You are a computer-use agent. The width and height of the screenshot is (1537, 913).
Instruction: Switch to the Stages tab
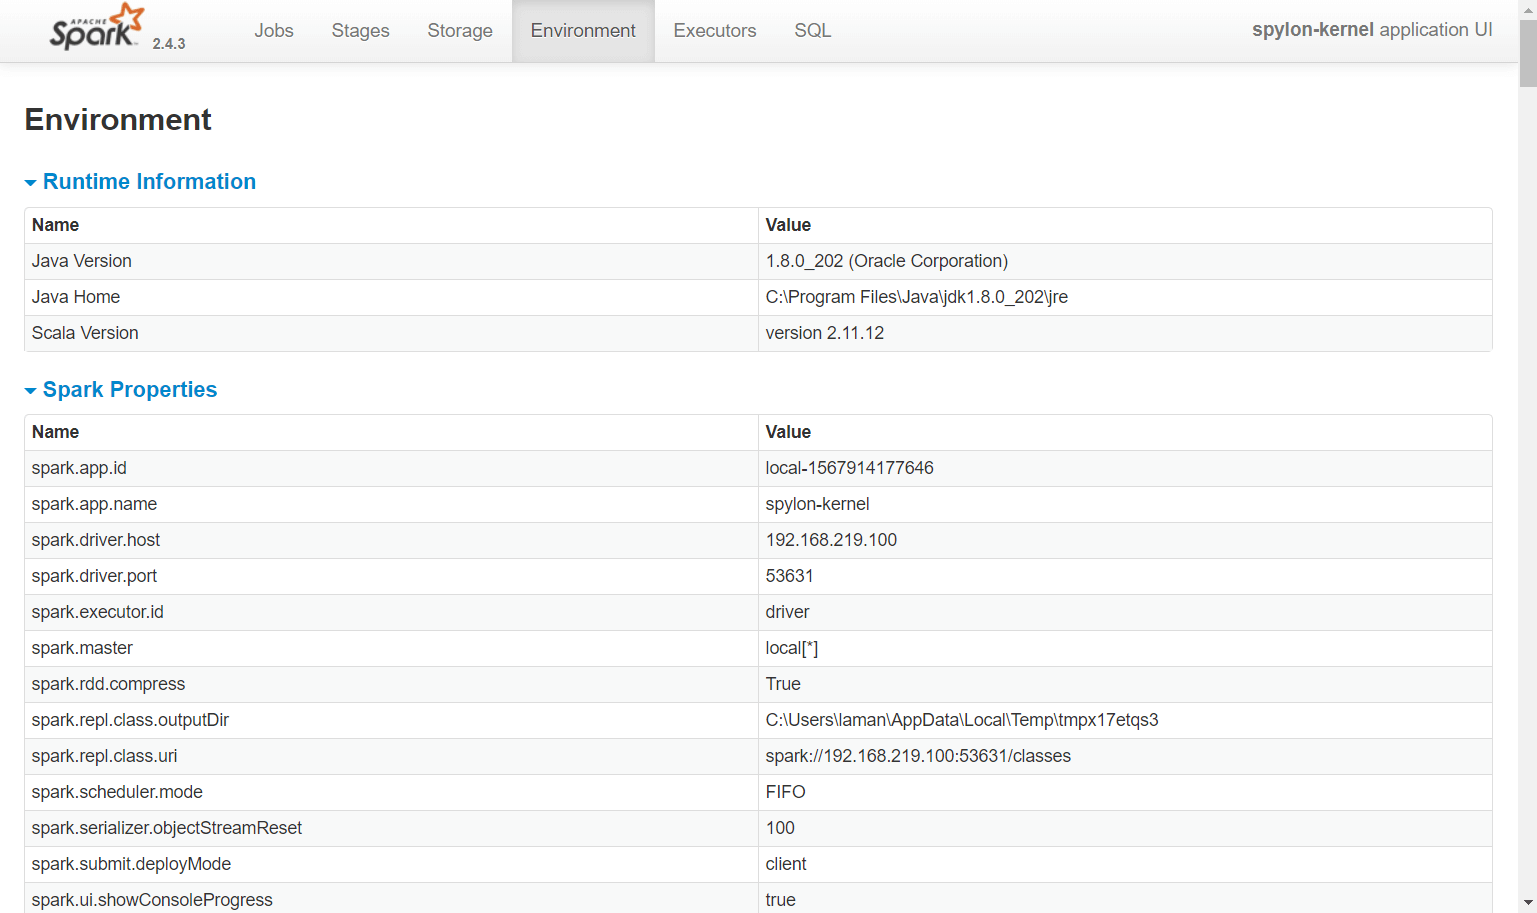click(360, 31)
